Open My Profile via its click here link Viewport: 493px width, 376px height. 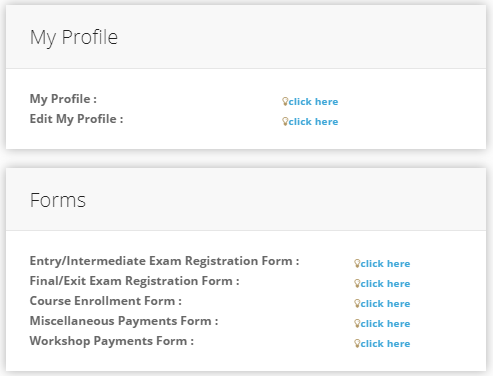pos(313,102)
